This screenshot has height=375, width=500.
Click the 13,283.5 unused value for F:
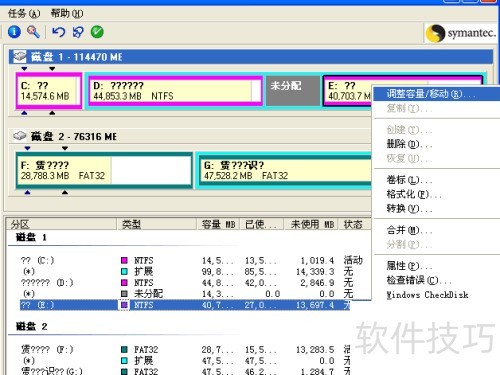click(315, 349)
